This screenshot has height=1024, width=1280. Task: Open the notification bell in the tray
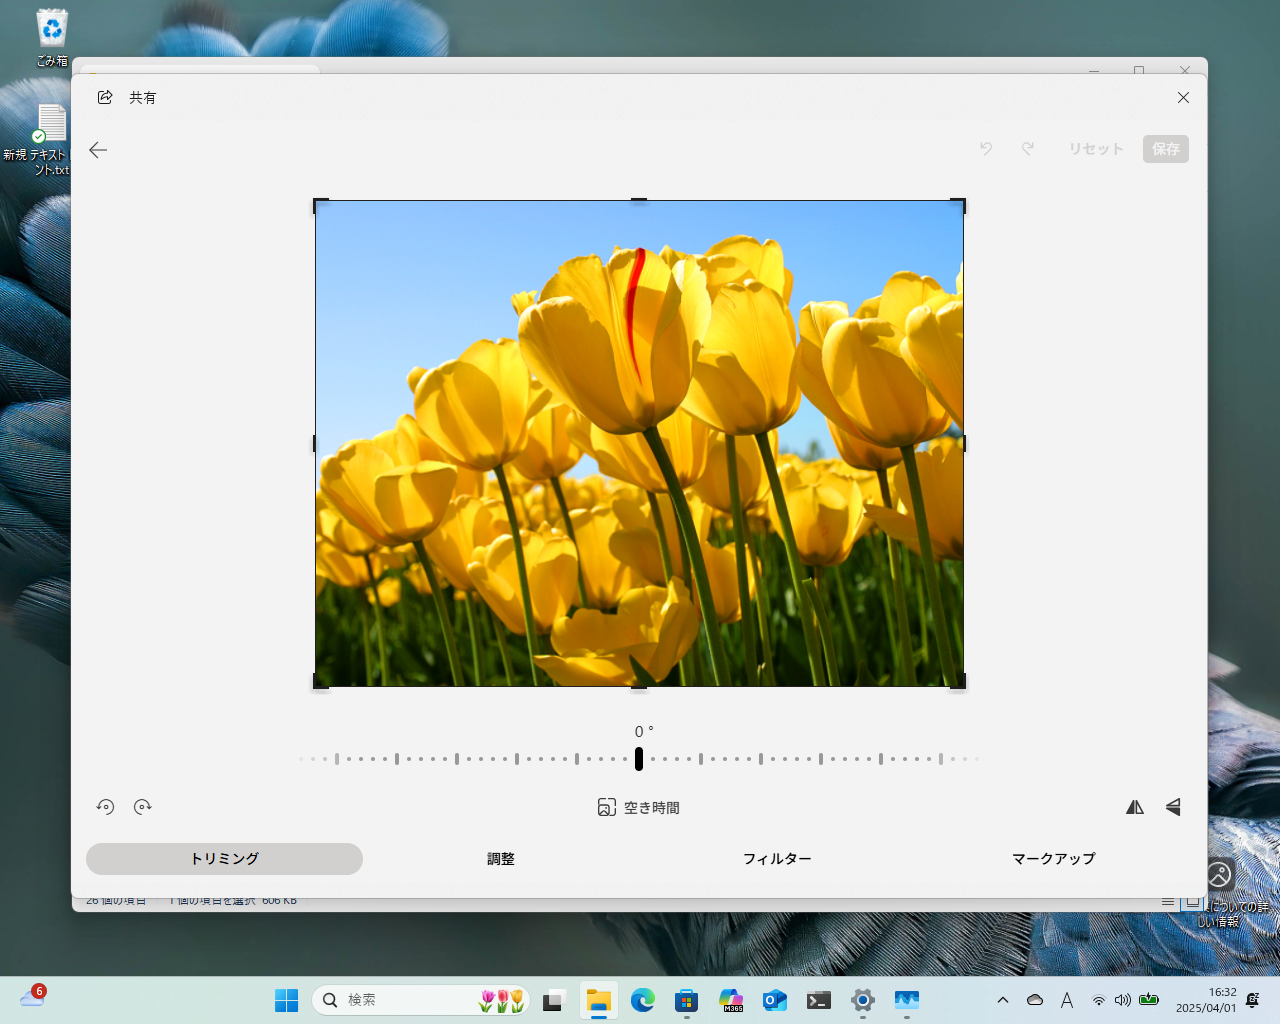(x=1253, y=1000)
